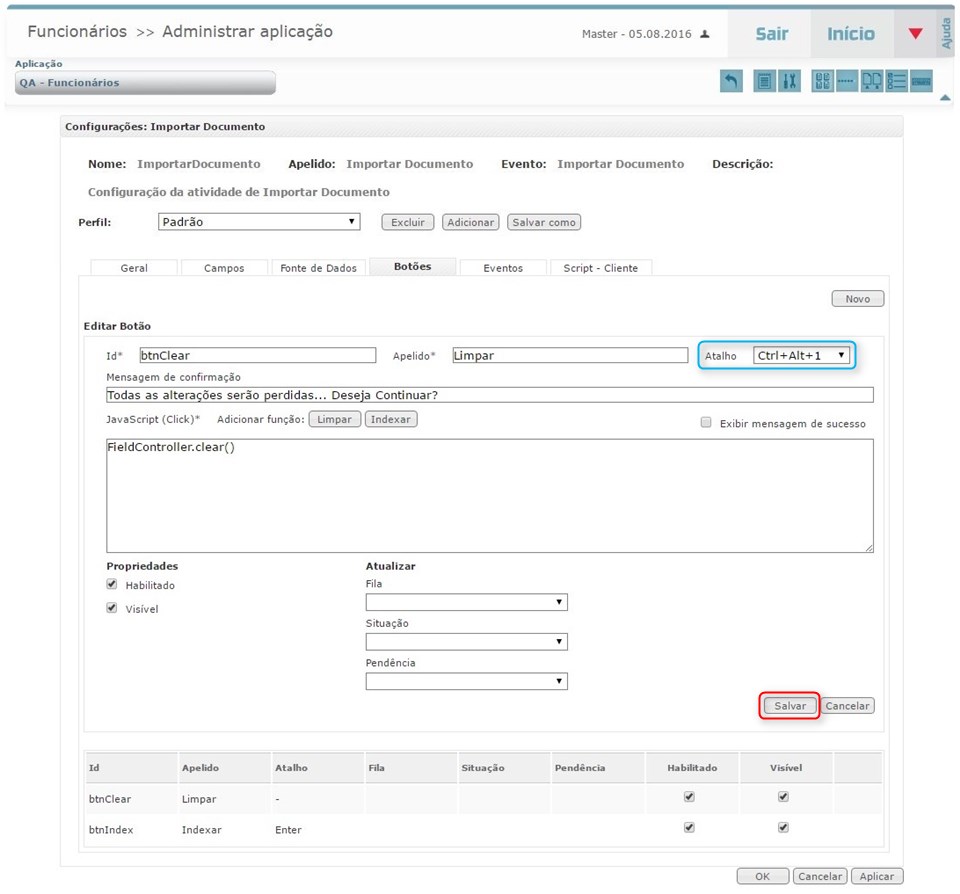The width and height of the screenshot is (960, 894).
Task: Open the Fonte de Dados tab
Action: [x=318, y=268]
